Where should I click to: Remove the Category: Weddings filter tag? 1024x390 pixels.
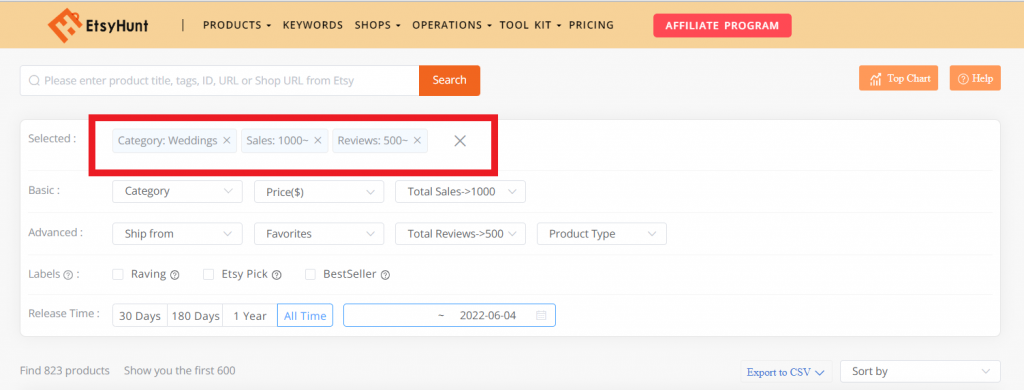coord(227,140)
